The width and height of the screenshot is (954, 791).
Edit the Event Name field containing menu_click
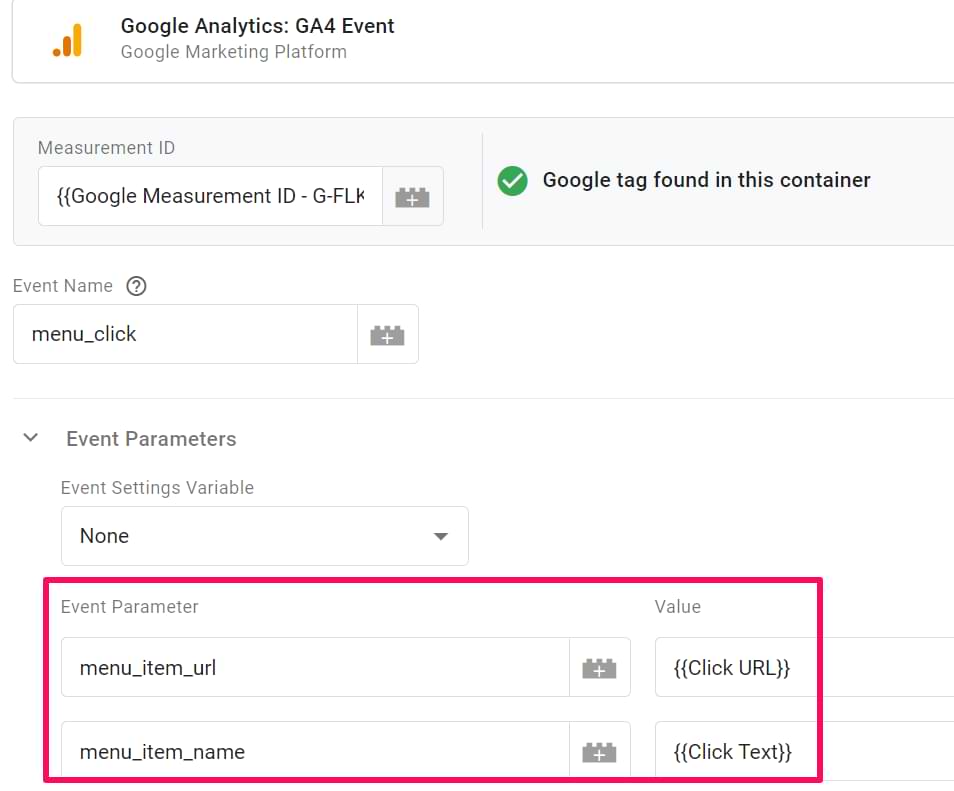click(185, 334)
